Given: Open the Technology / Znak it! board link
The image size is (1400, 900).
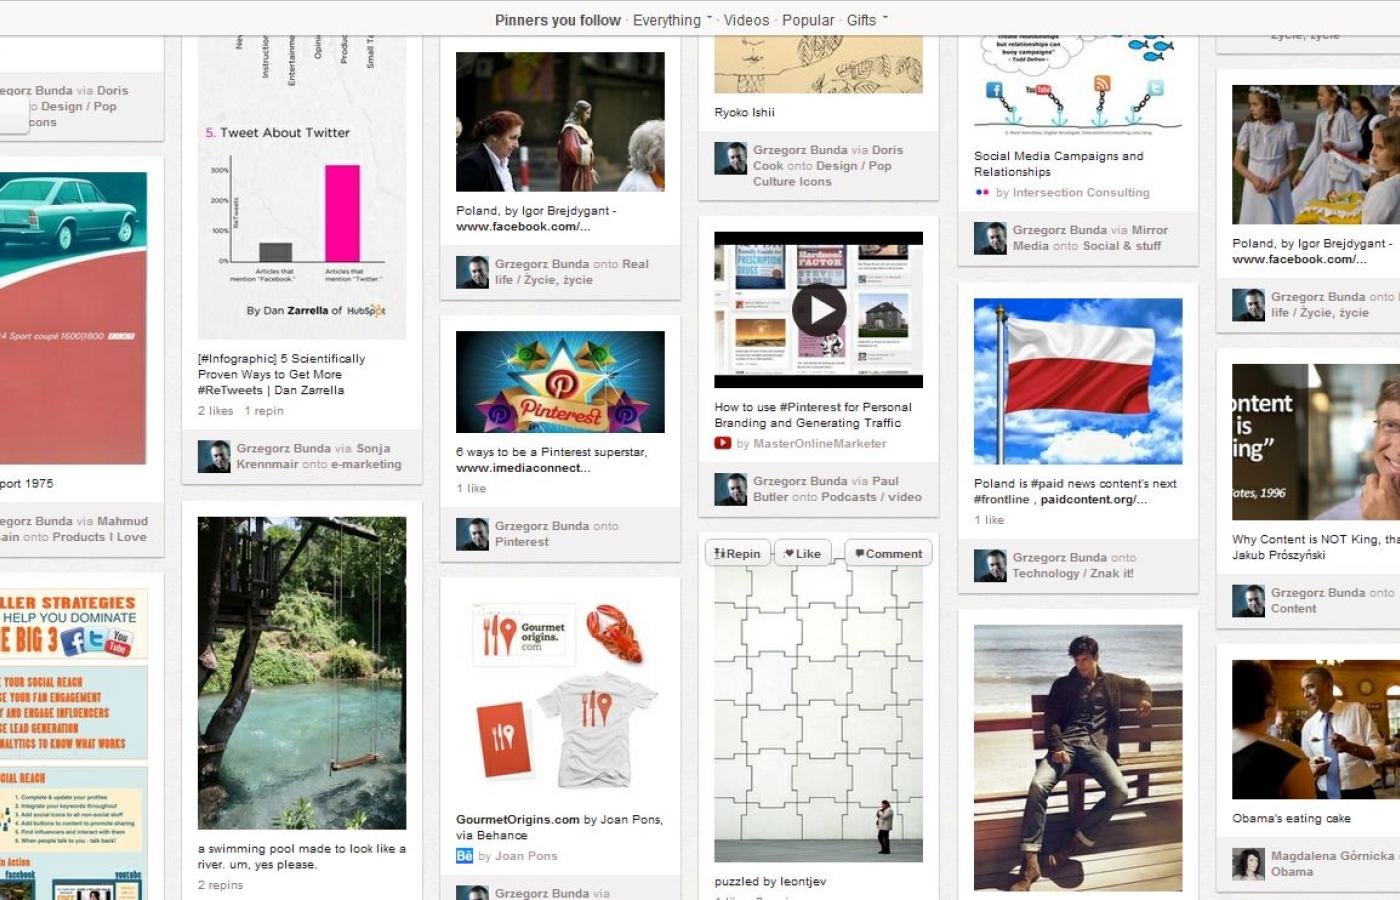Looking at the screenshot, I should click(x=1072, y=573).
